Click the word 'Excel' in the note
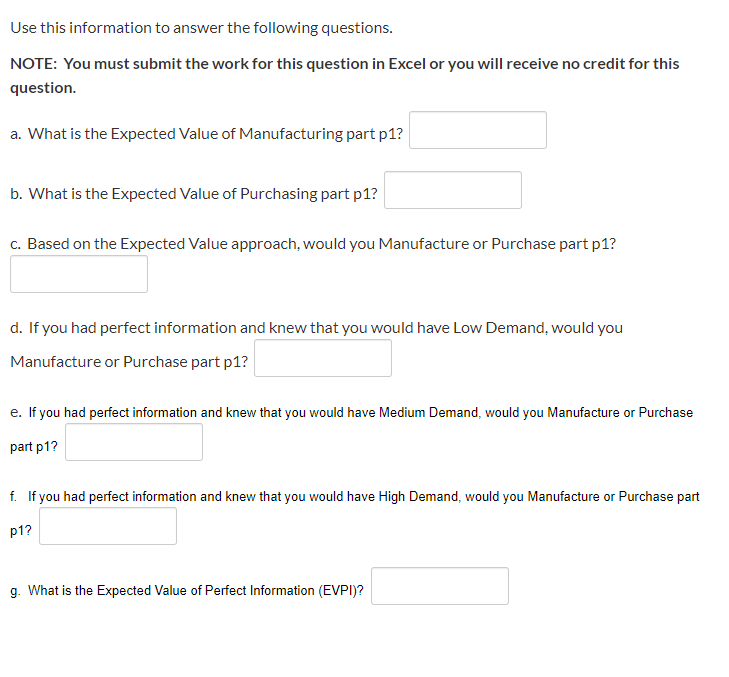 click(407, 64)
